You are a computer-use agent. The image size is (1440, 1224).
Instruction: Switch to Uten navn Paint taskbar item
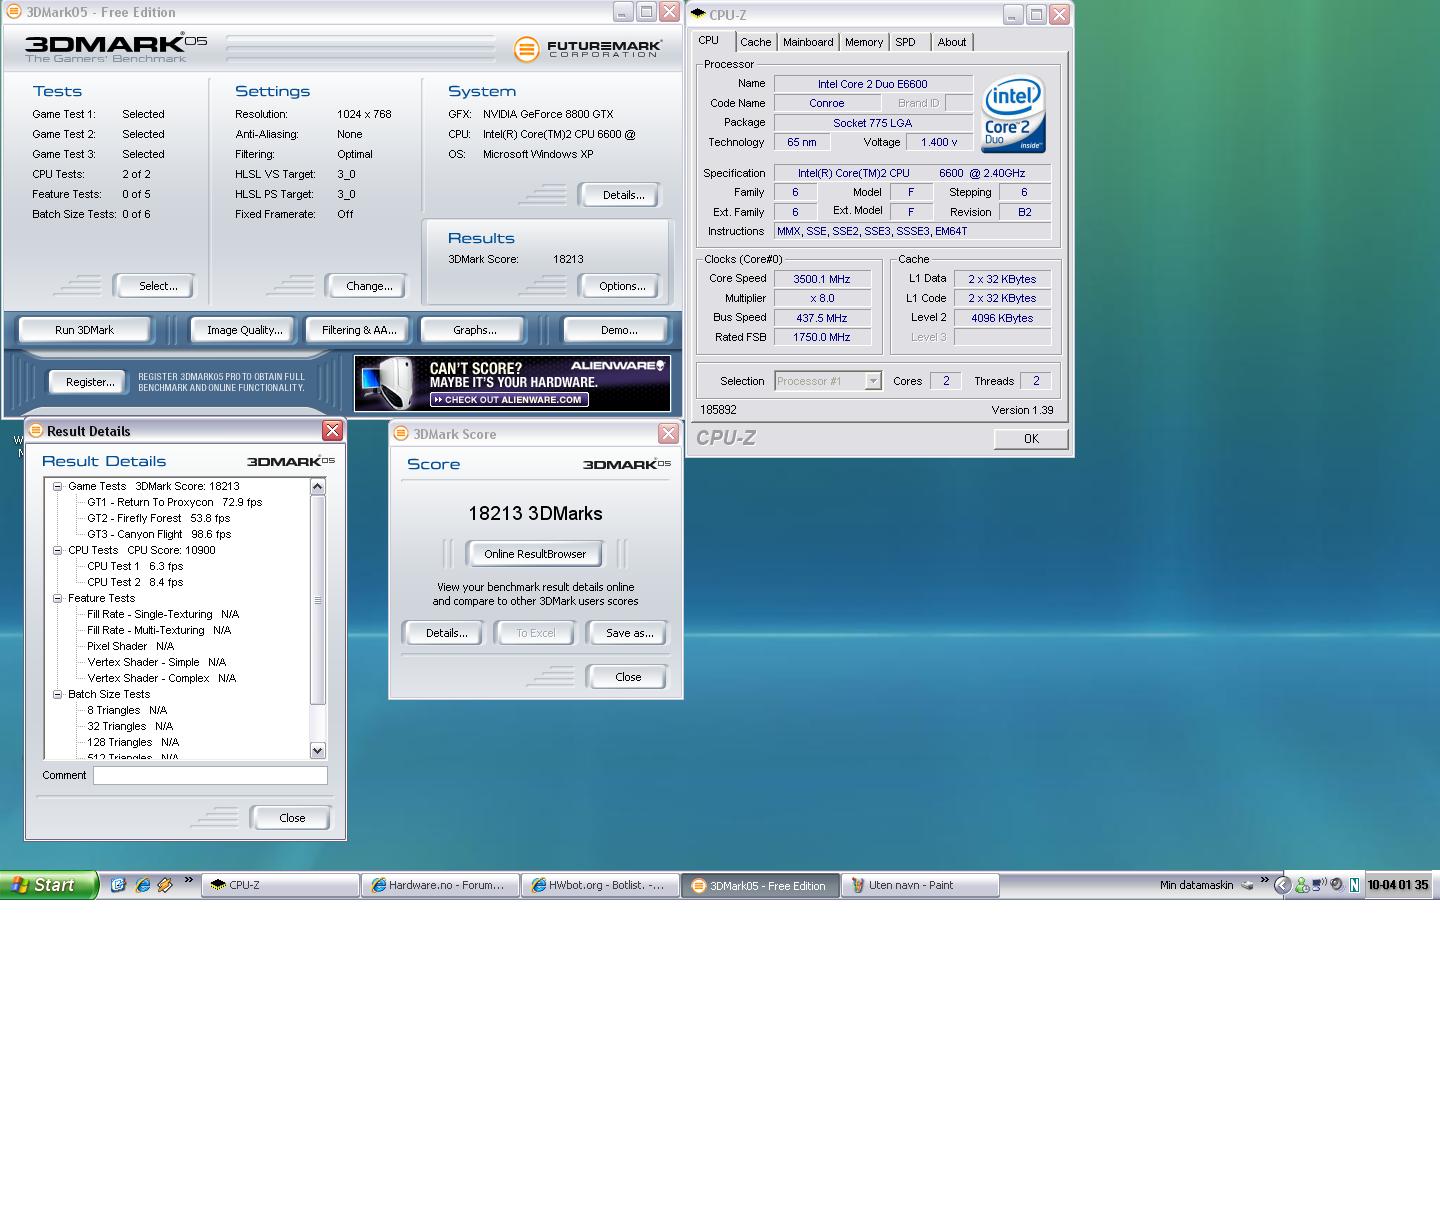921,885
